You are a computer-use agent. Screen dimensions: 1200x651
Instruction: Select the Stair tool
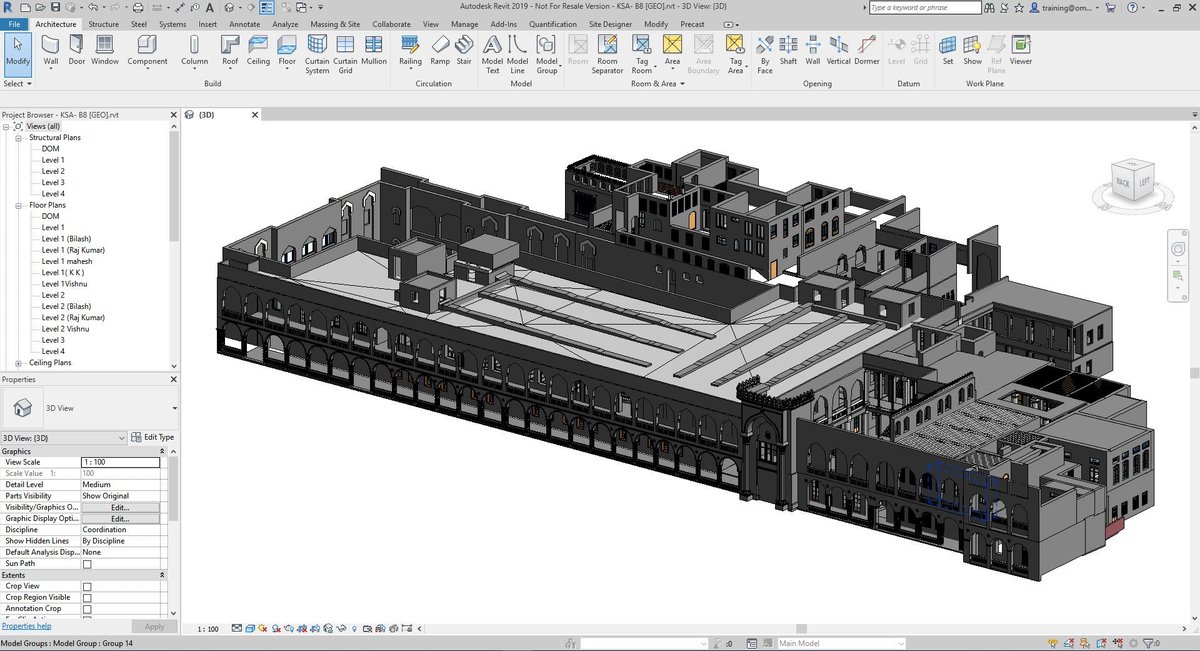click(464, 52)
